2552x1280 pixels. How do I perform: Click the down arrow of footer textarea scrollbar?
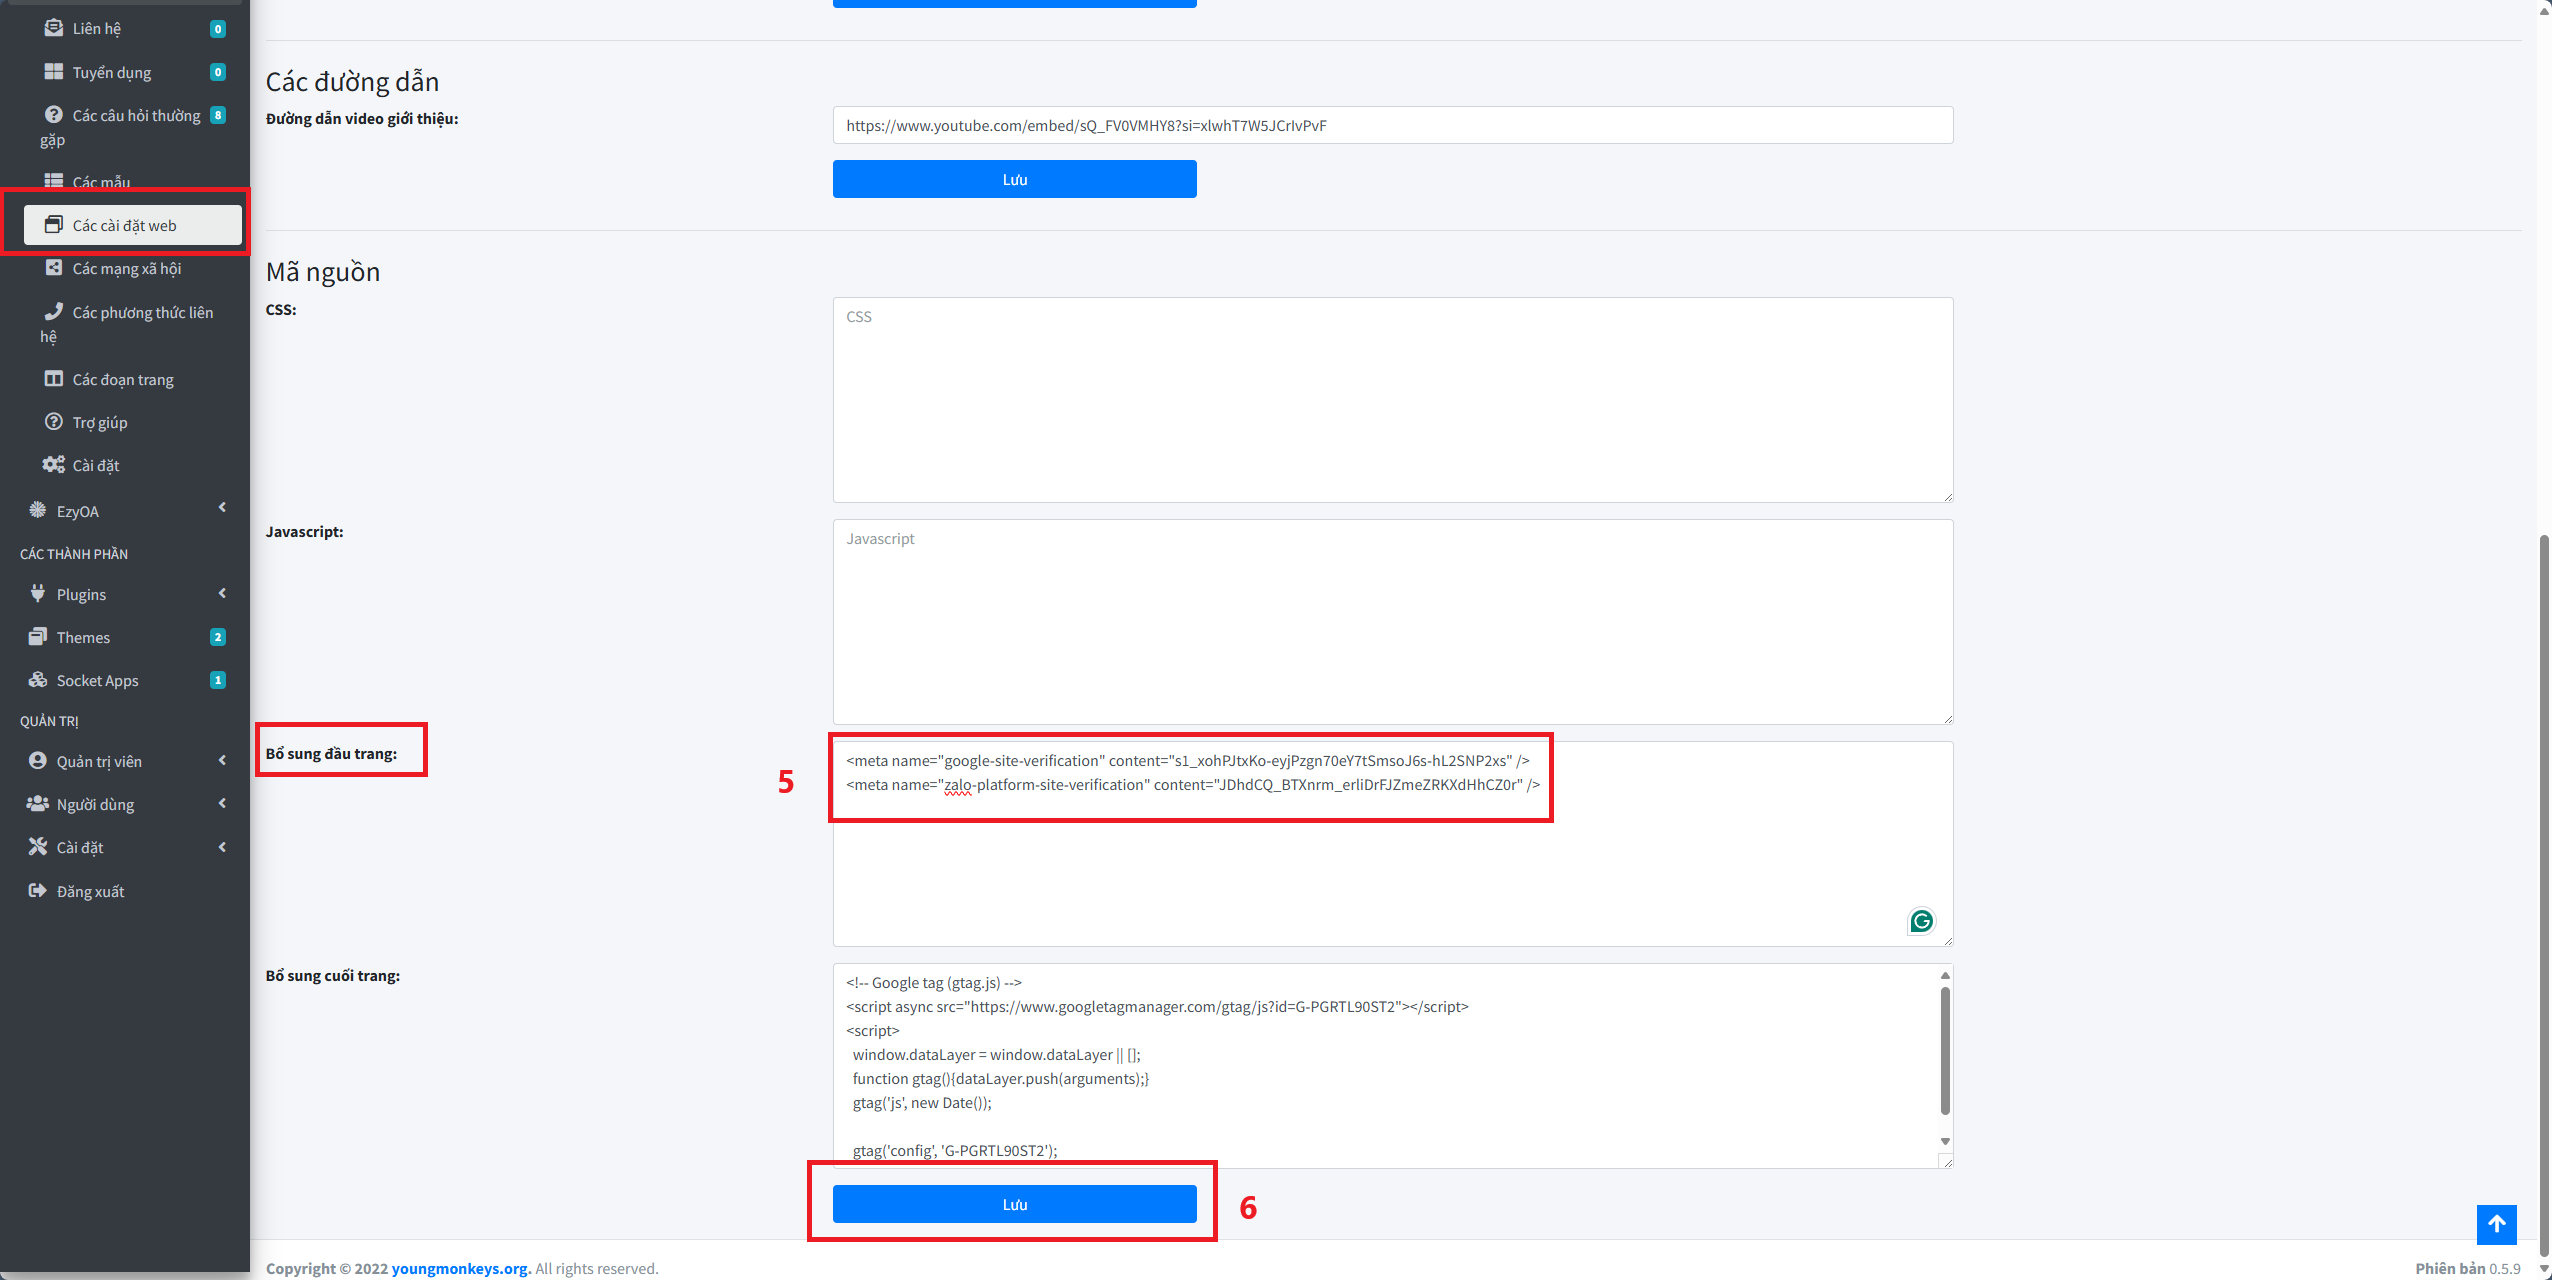(1944, 1141)
